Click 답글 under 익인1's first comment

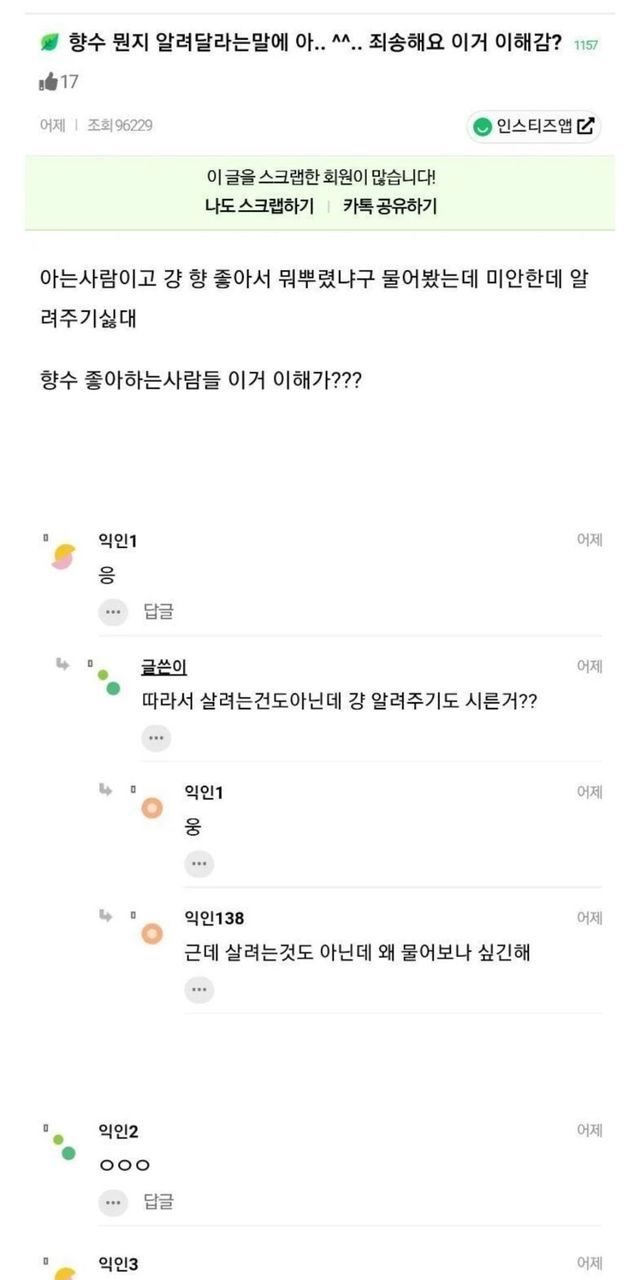[158, 612]
